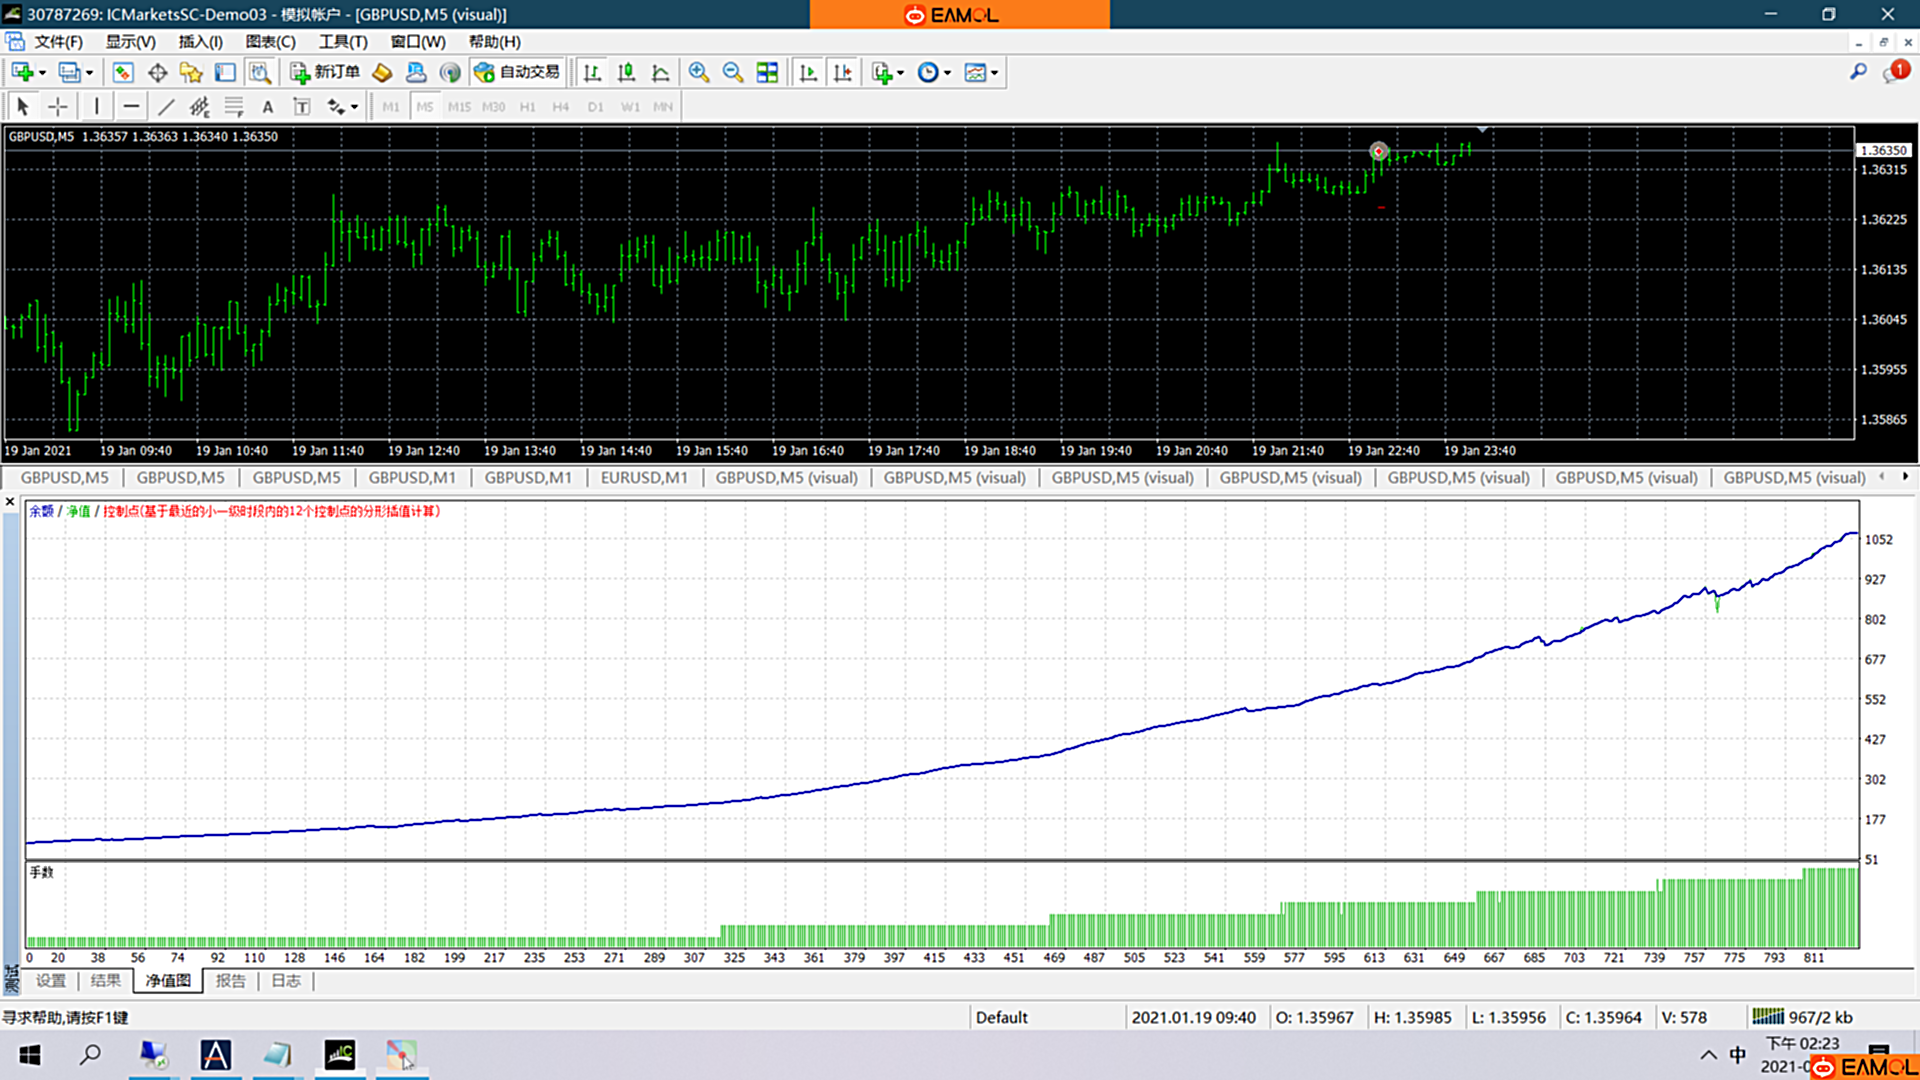
Task: Toggle the Chart Shift icon
Action: (843, 72)
